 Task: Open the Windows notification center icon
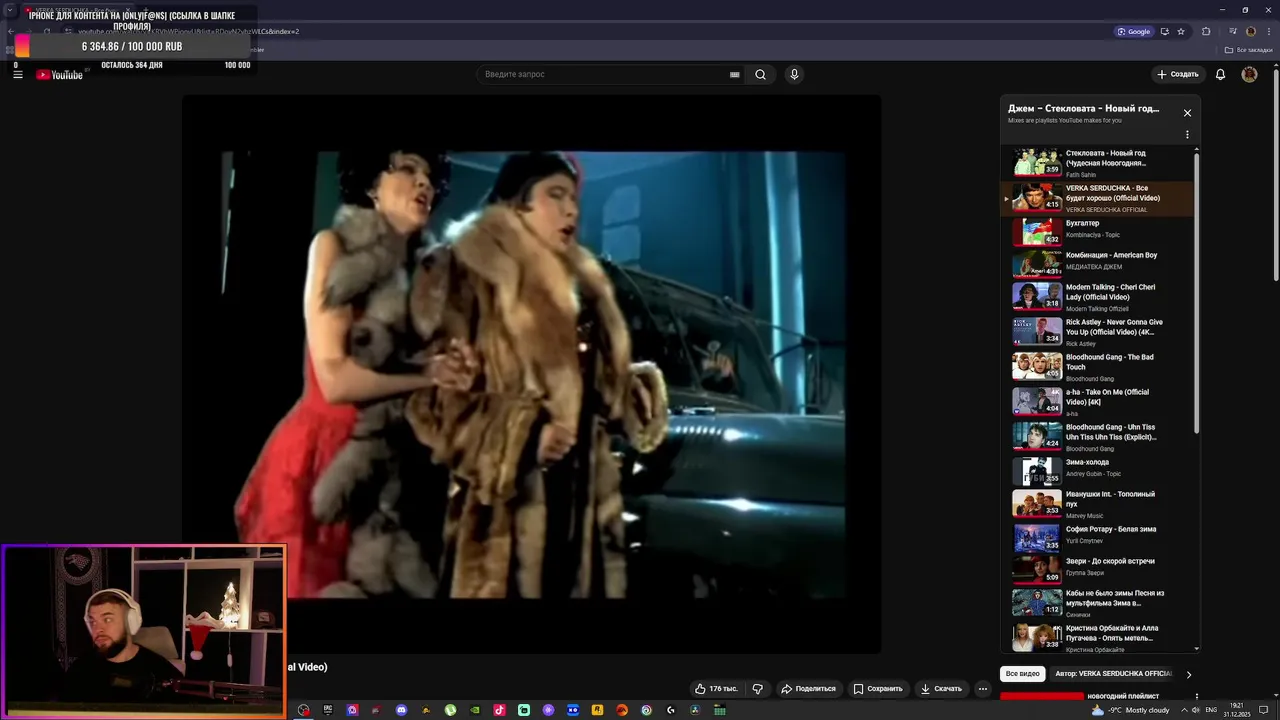pyautogui.click(x=1265, y=710)
